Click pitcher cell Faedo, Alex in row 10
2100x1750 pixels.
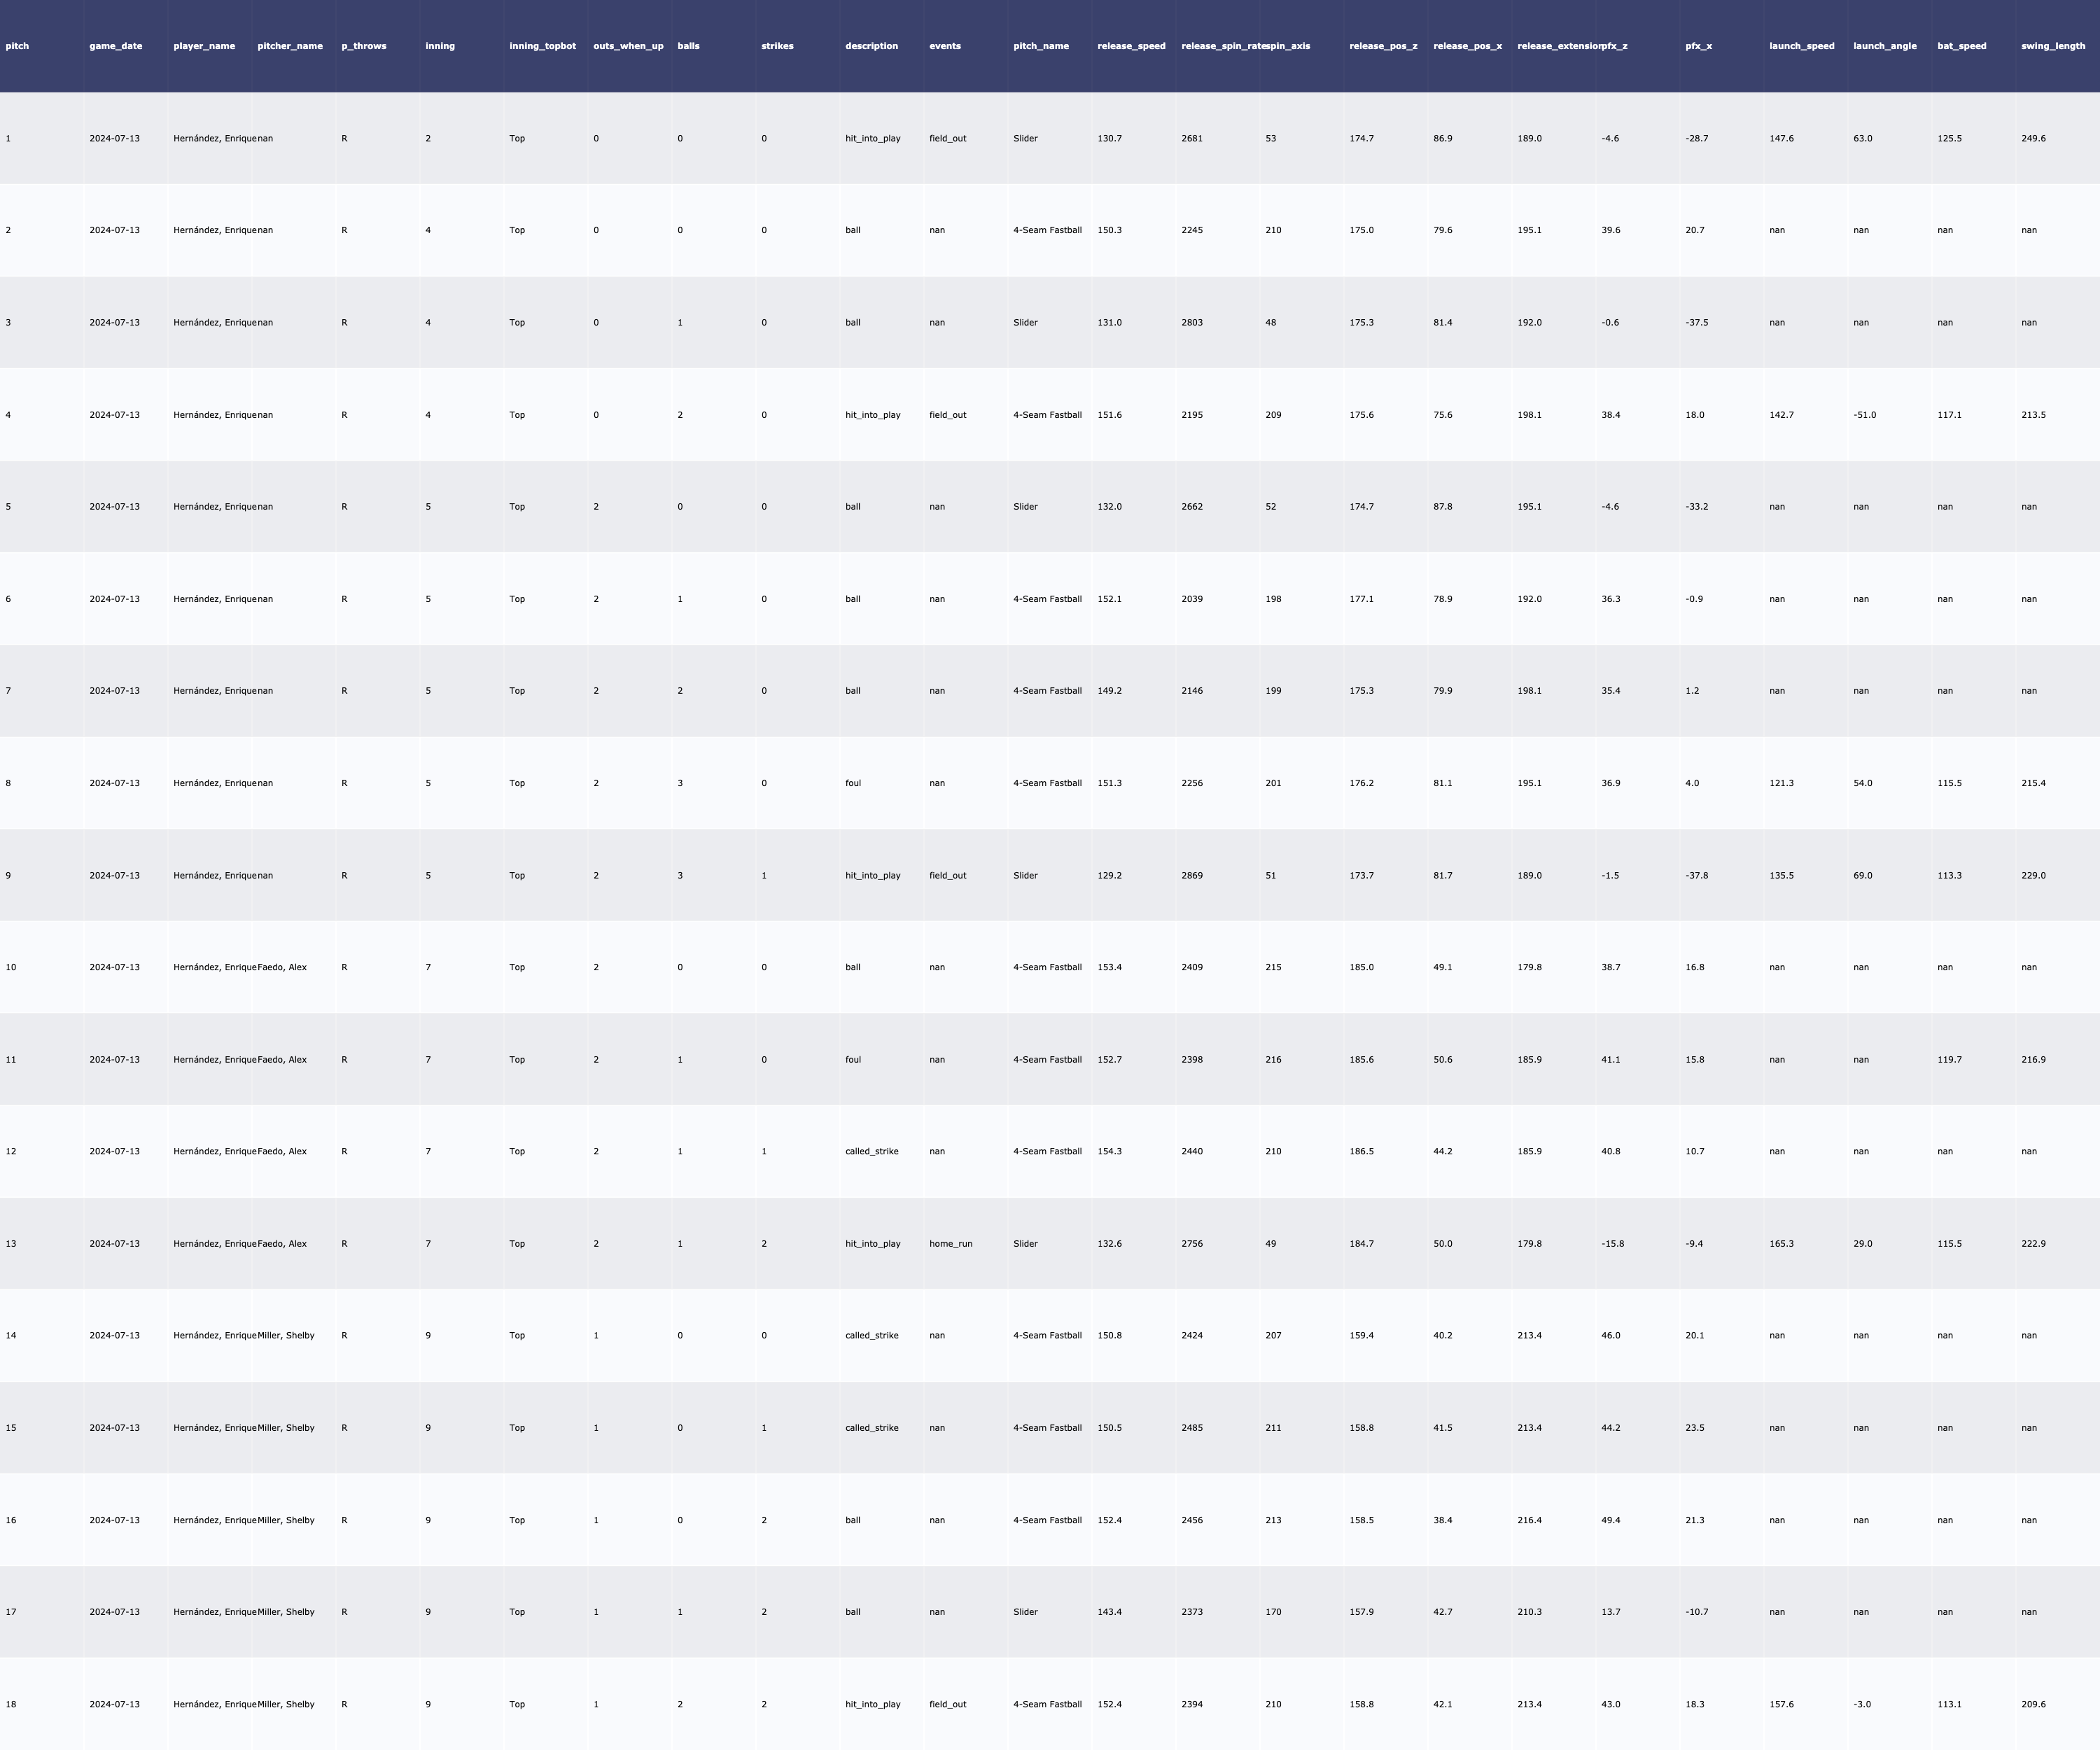[282, 967]
